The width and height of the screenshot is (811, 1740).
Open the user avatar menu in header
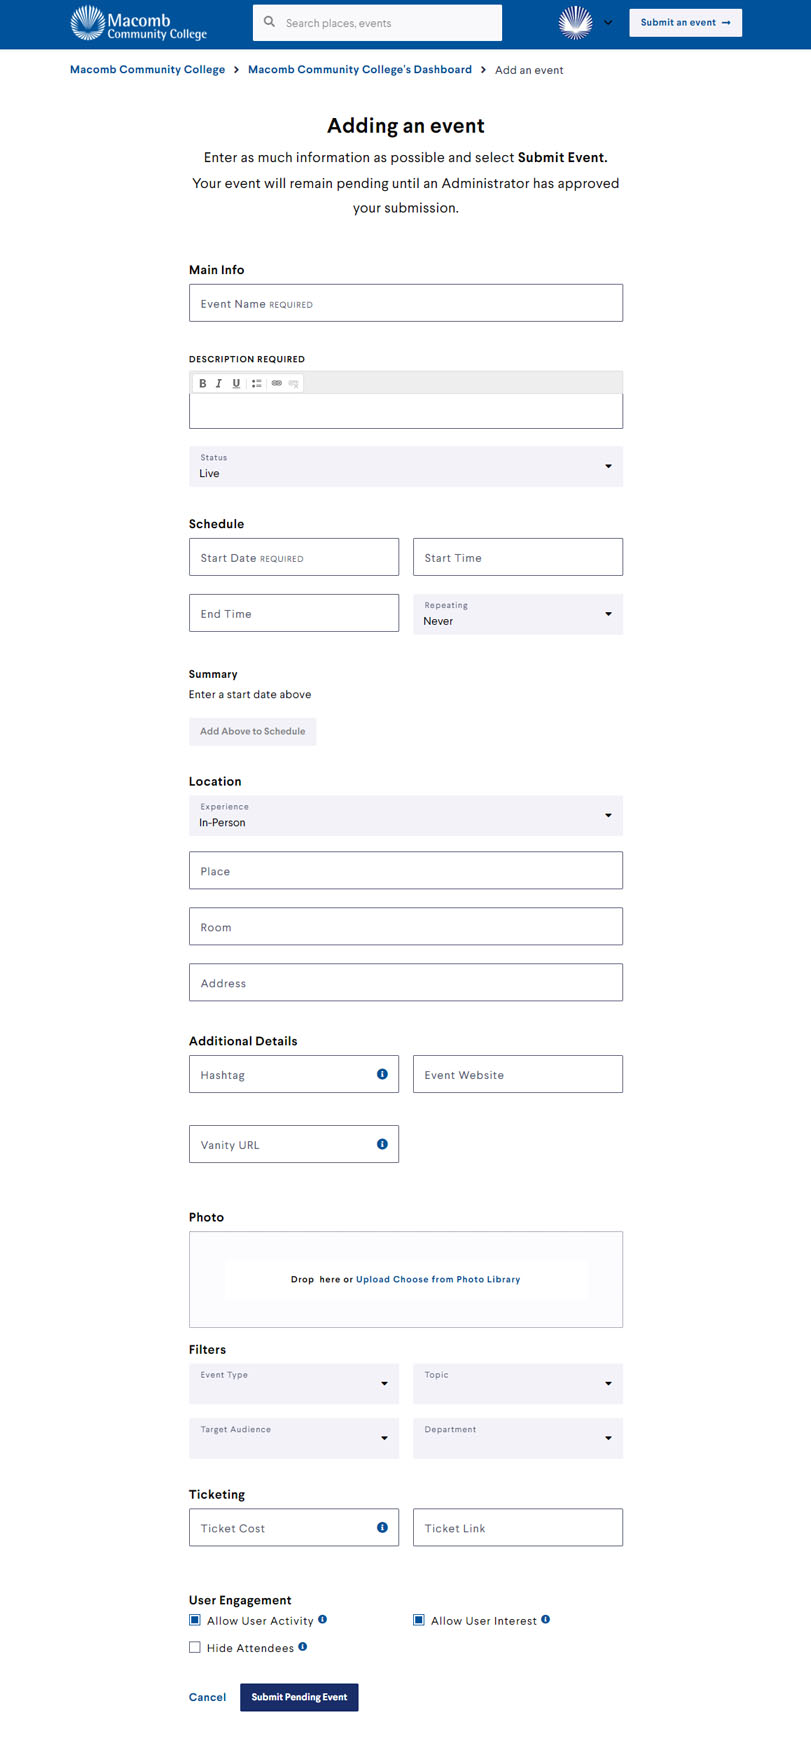[x=585, y=22]
